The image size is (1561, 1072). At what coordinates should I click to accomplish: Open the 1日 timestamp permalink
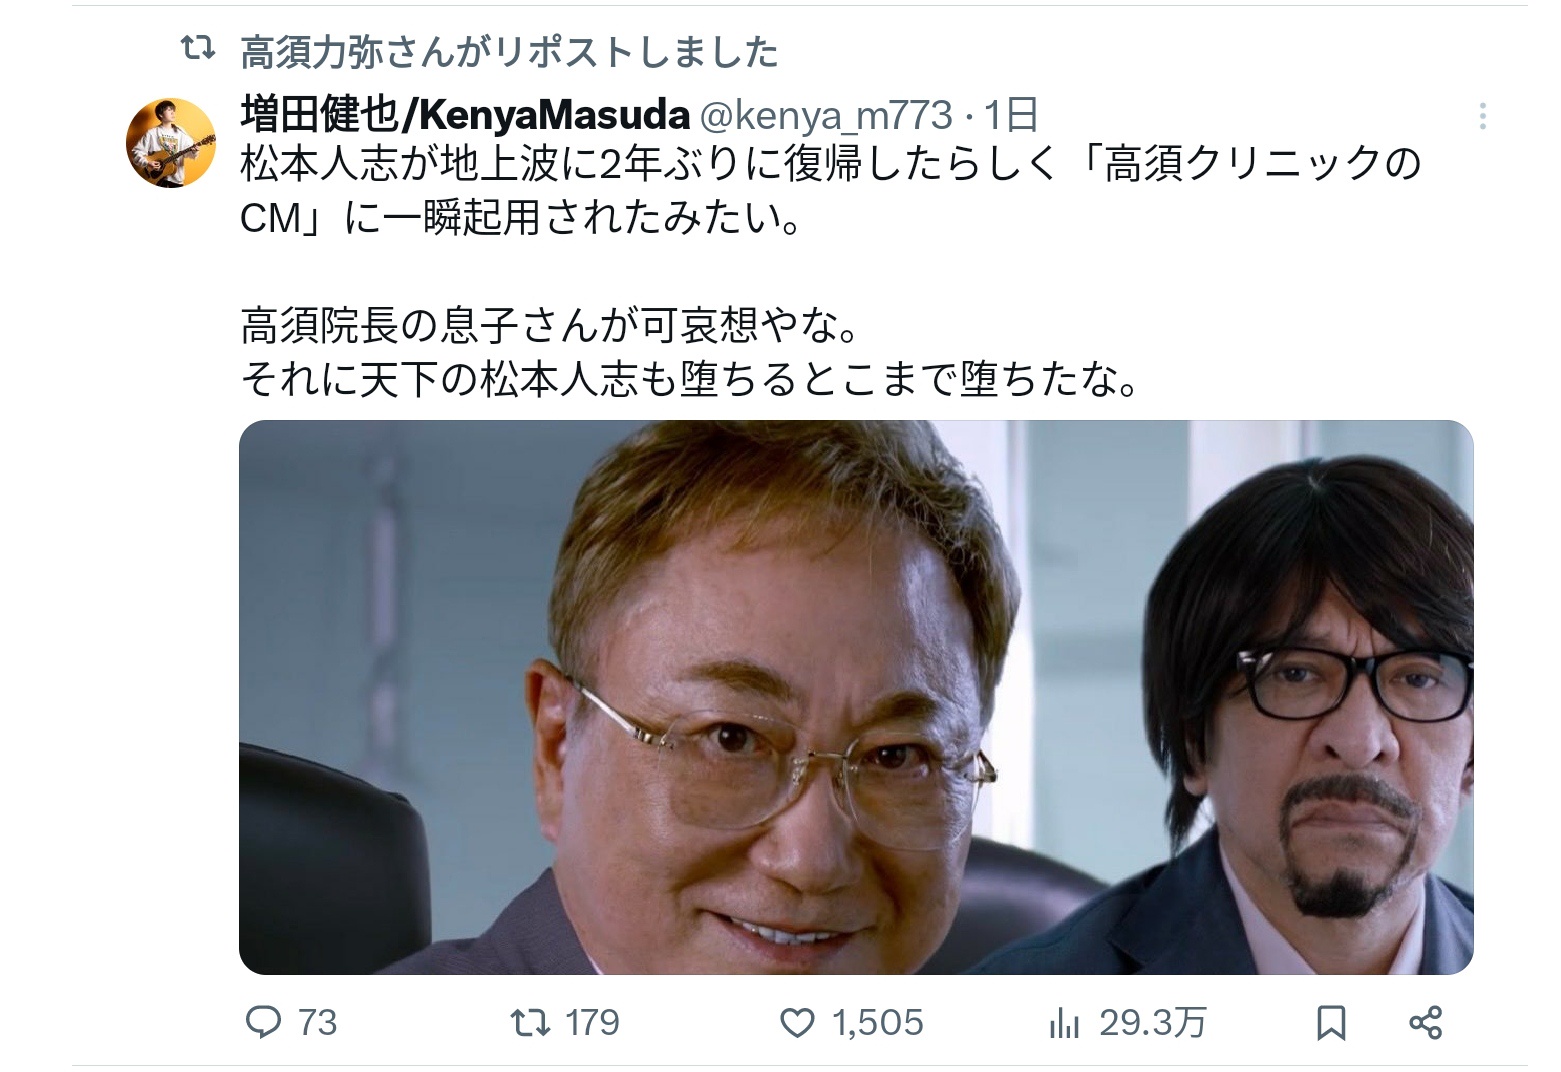point(1011,116)
